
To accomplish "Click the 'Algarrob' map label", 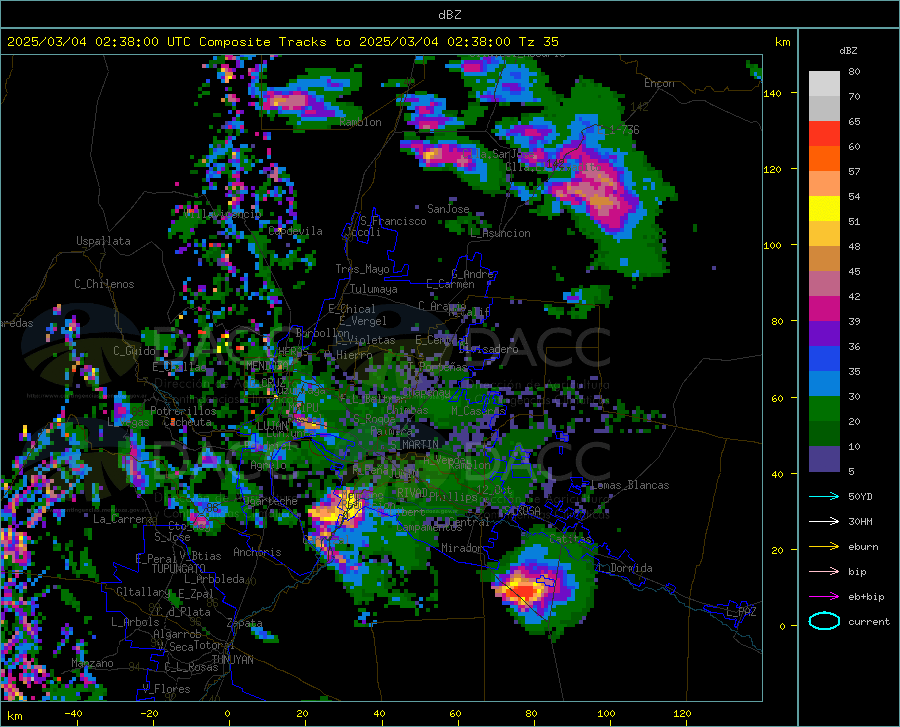I will tap(177, 634).
